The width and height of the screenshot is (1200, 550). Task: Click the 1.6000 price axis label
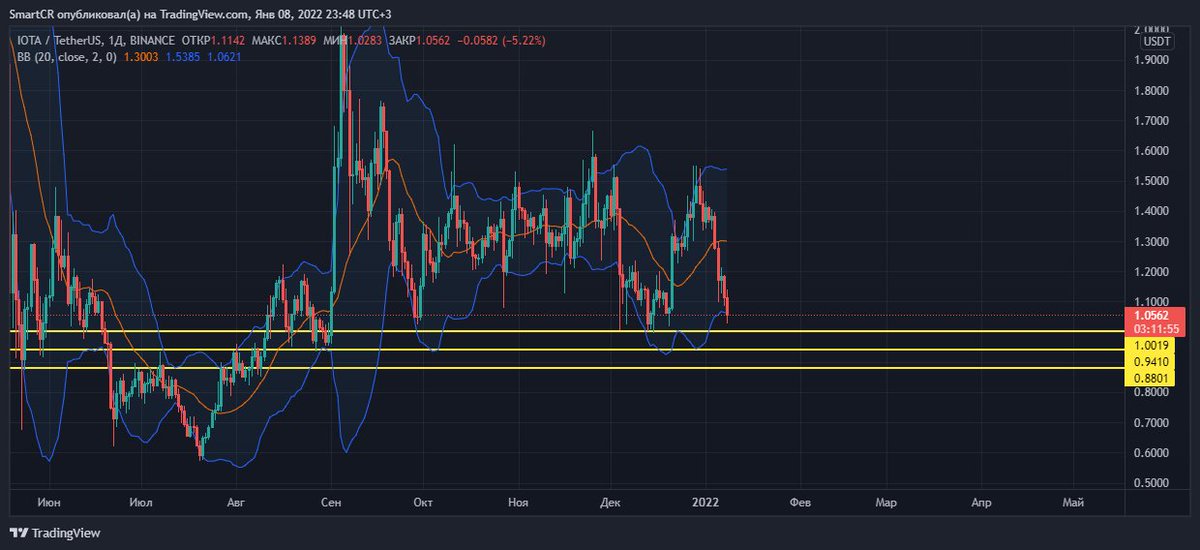point(1151,151)
